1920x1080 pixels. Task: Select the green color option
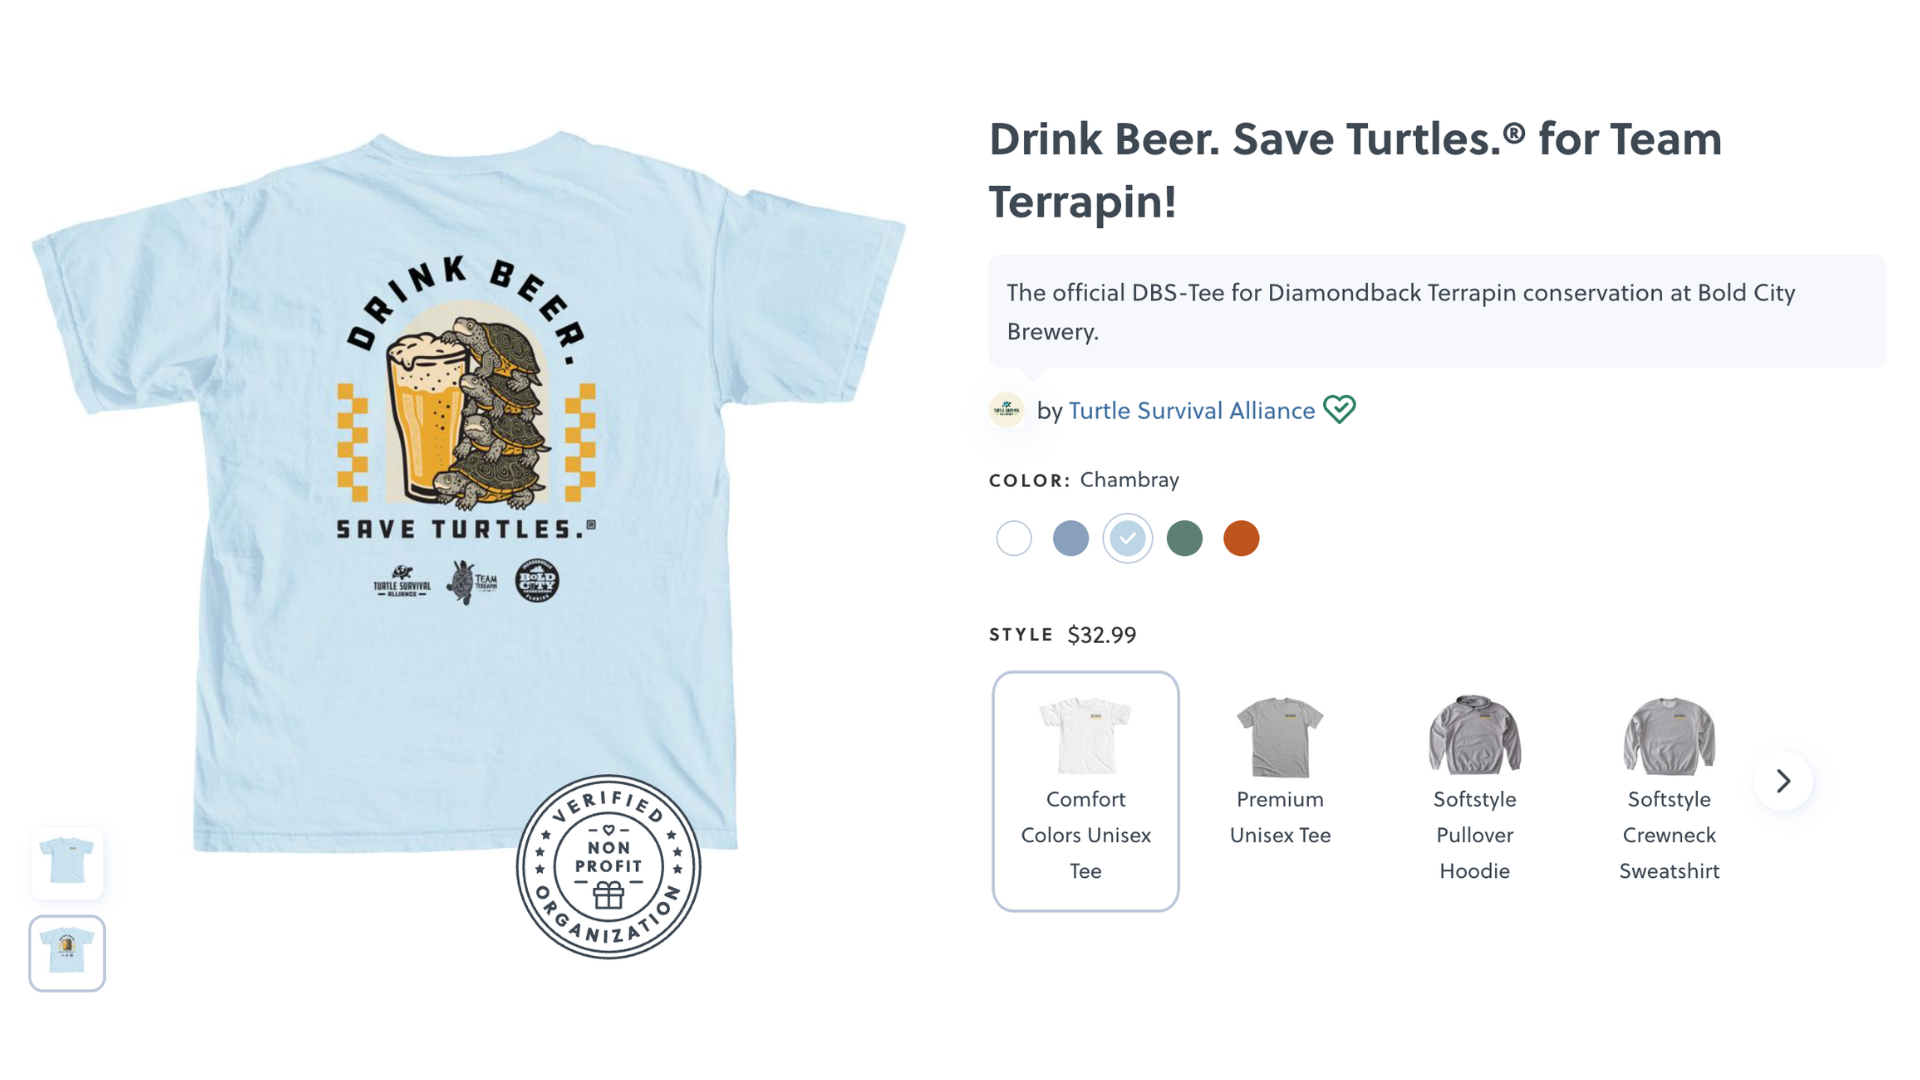pyautogui.click(x=1185, y=538)
